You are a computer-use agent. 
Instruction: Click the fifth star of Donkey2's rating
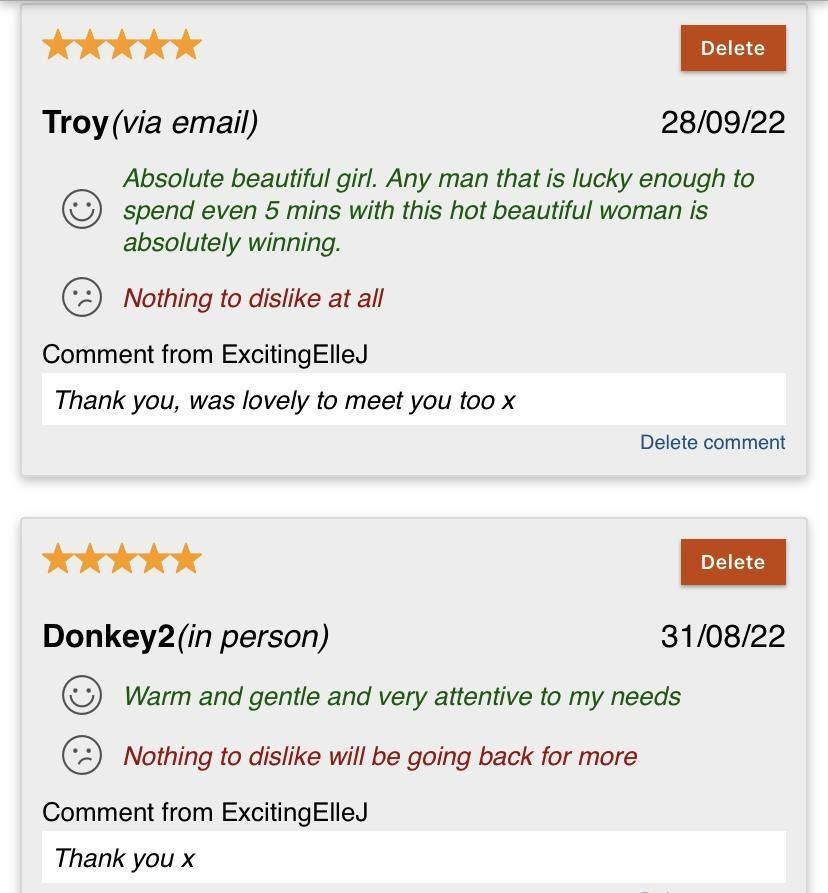tap(186, 558)
